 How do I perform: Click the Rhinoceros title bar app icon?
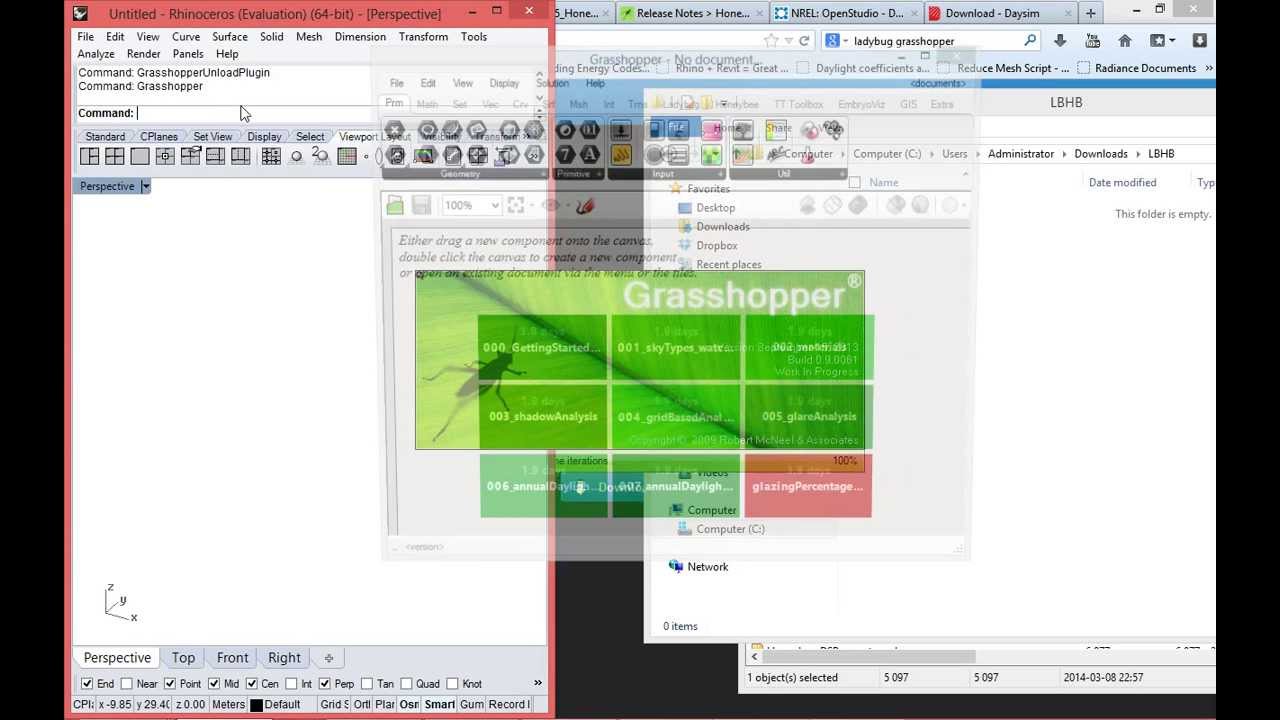click(81, 13)
